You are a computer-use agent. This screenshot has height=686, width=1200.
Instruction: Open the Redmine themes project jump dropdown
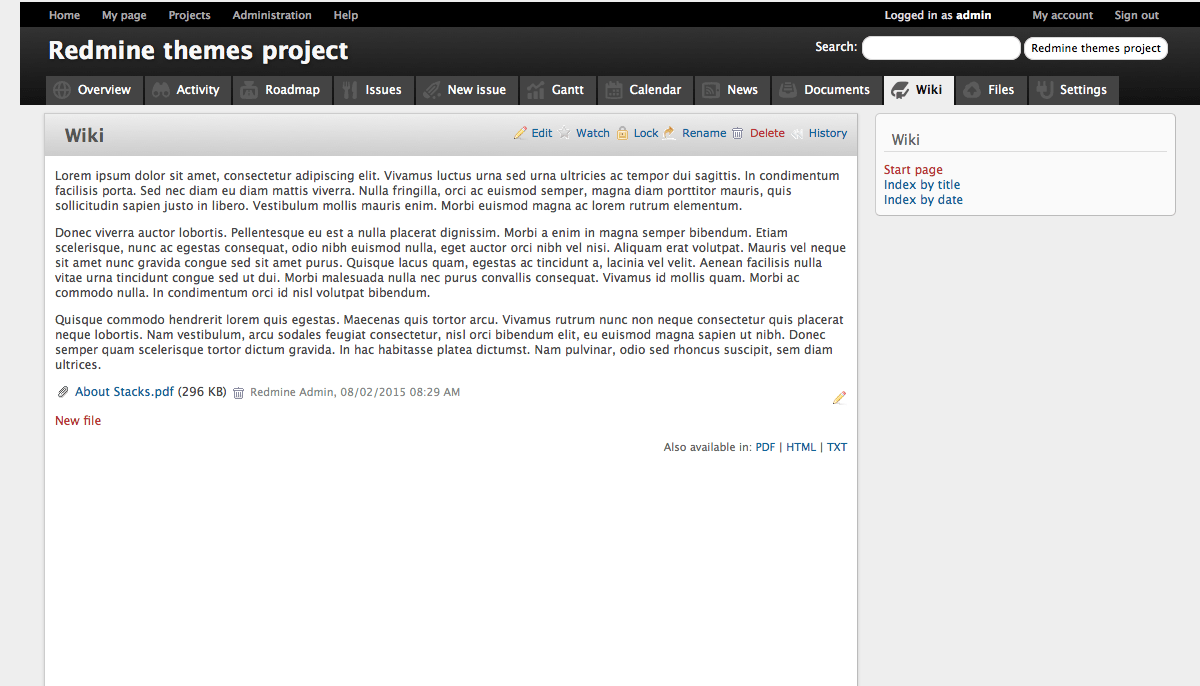point(1096,48)
